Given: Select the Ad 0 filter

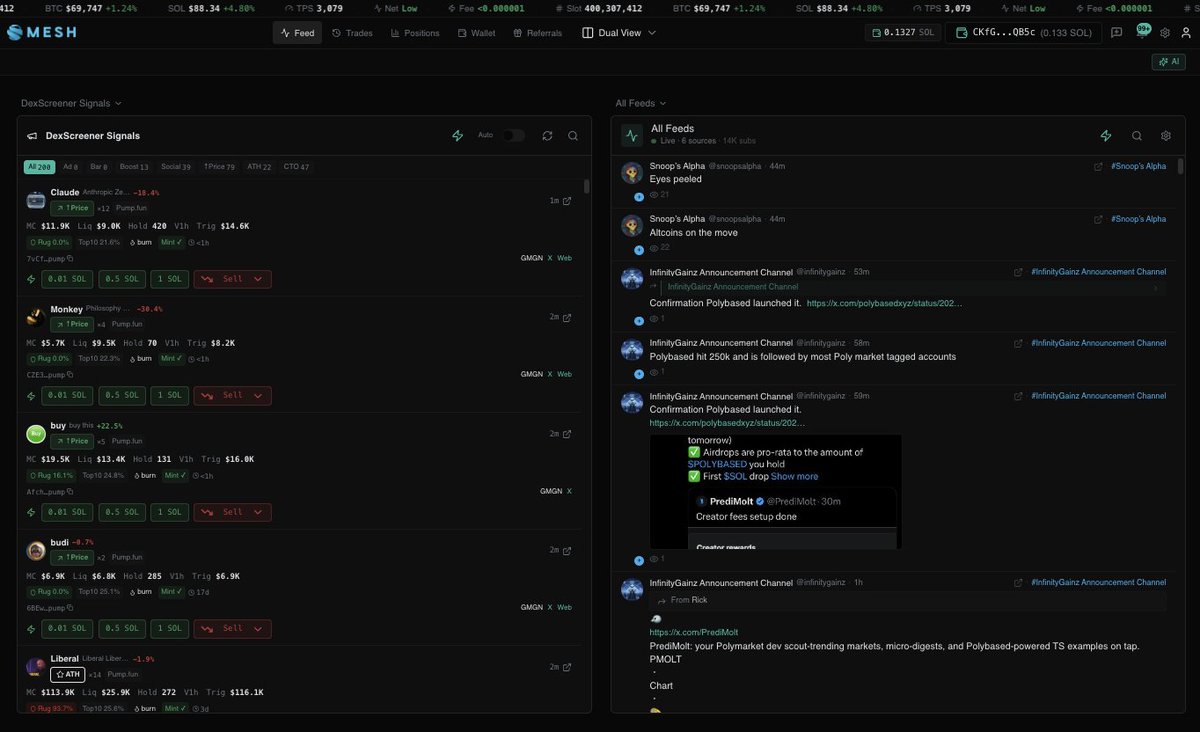Looking at the screenshot, I should tap(70, 167).
